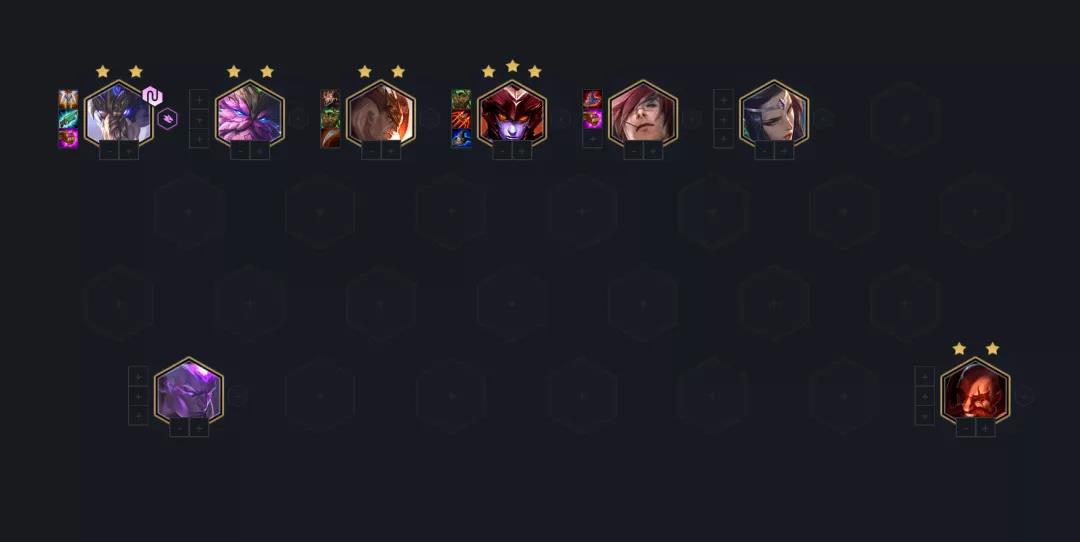
Task: Increase star level of red-haired champion with plus
Action: pos(653,150)
